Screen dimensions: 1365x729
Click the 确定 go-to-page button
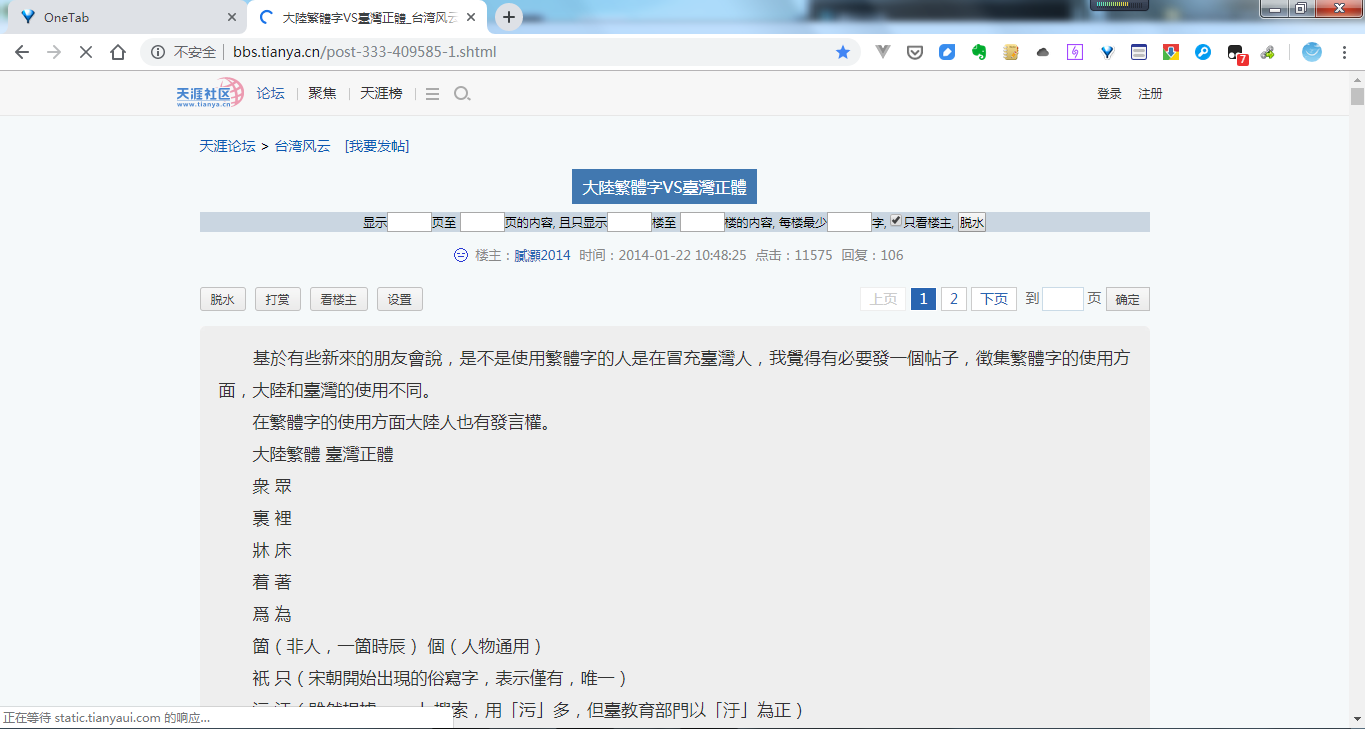[x=1128, y=299]
